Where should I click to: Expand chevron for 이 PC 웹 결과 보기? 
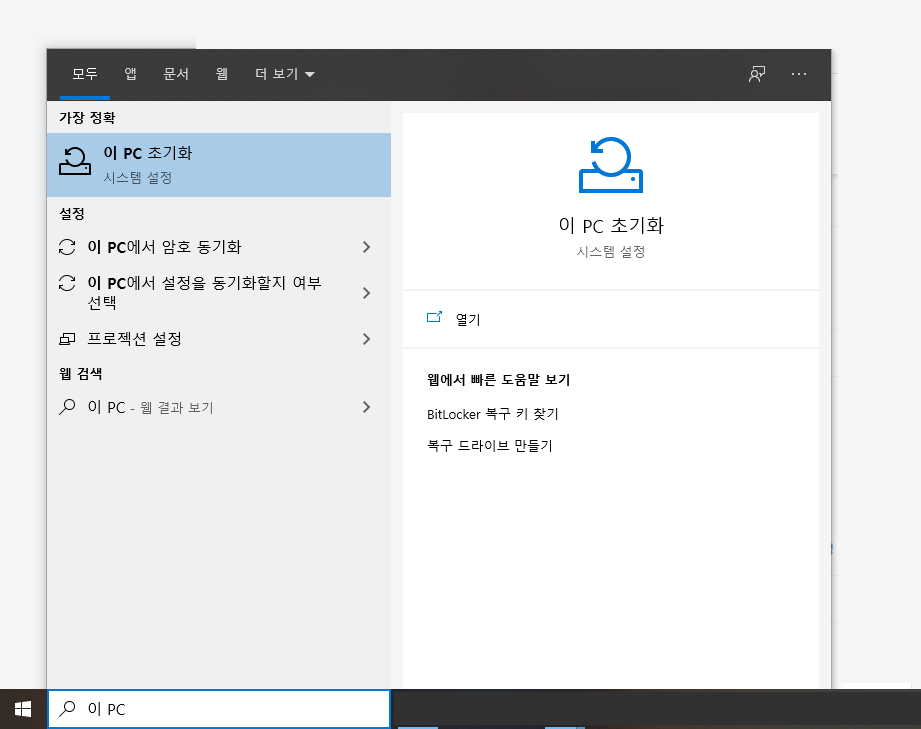[x=367, y=407]
